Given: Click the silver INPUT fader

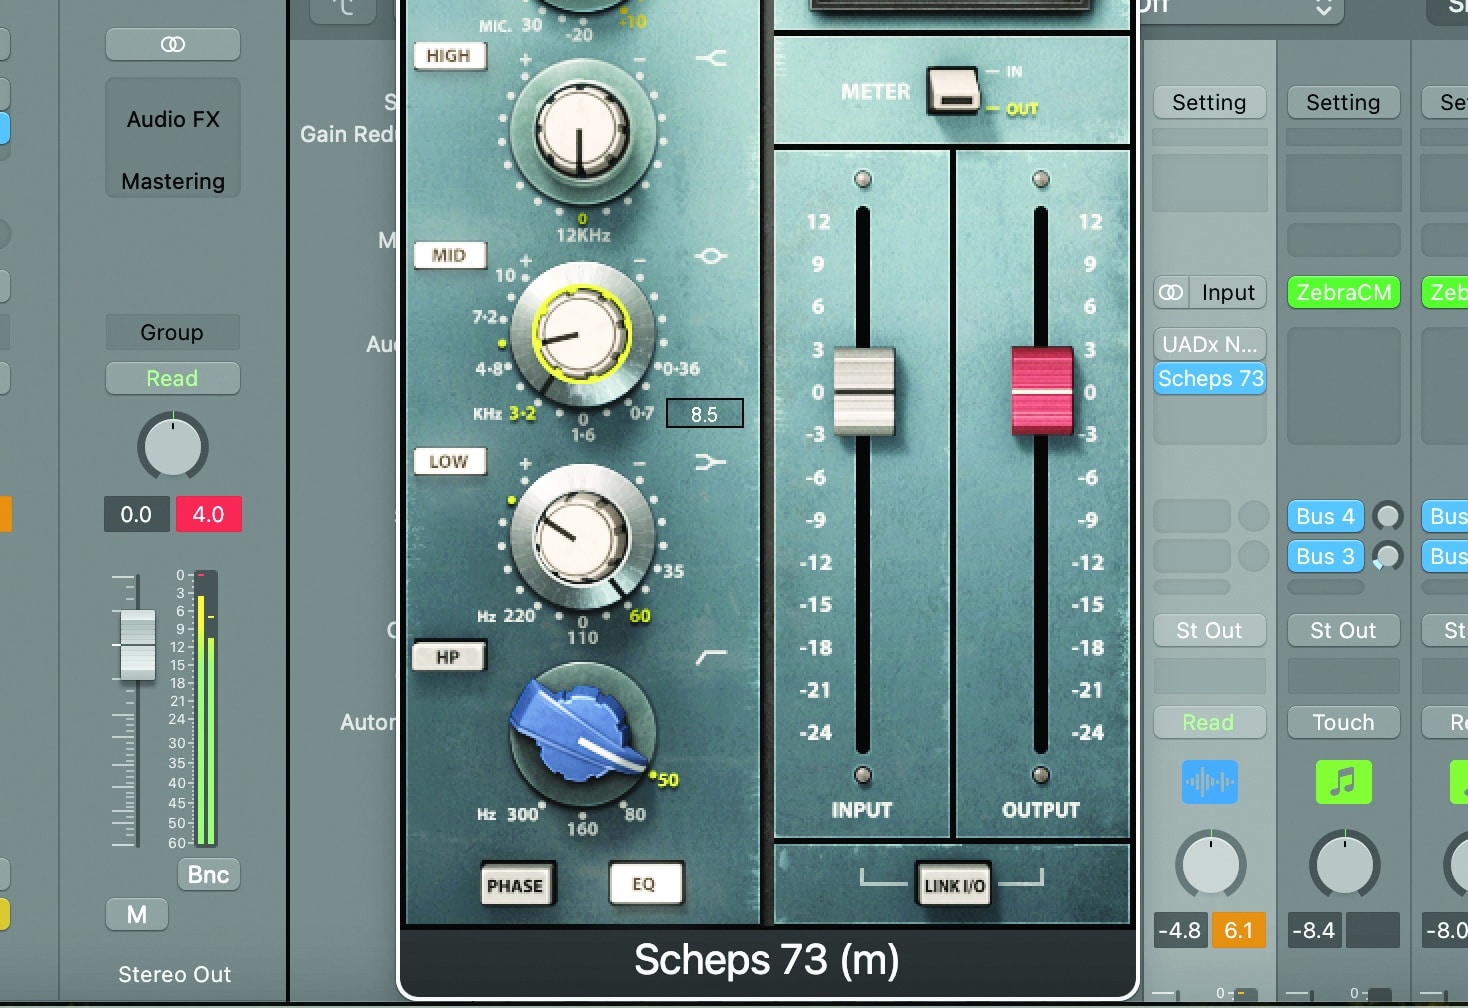Looking at the screenshot, I should (863, 391).
